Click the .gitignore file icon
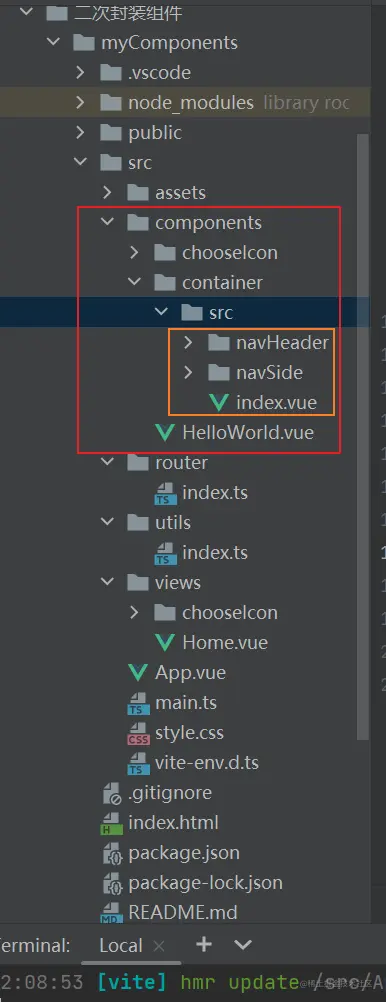This screenshot has width=386, height=1002. pos(112,793)
